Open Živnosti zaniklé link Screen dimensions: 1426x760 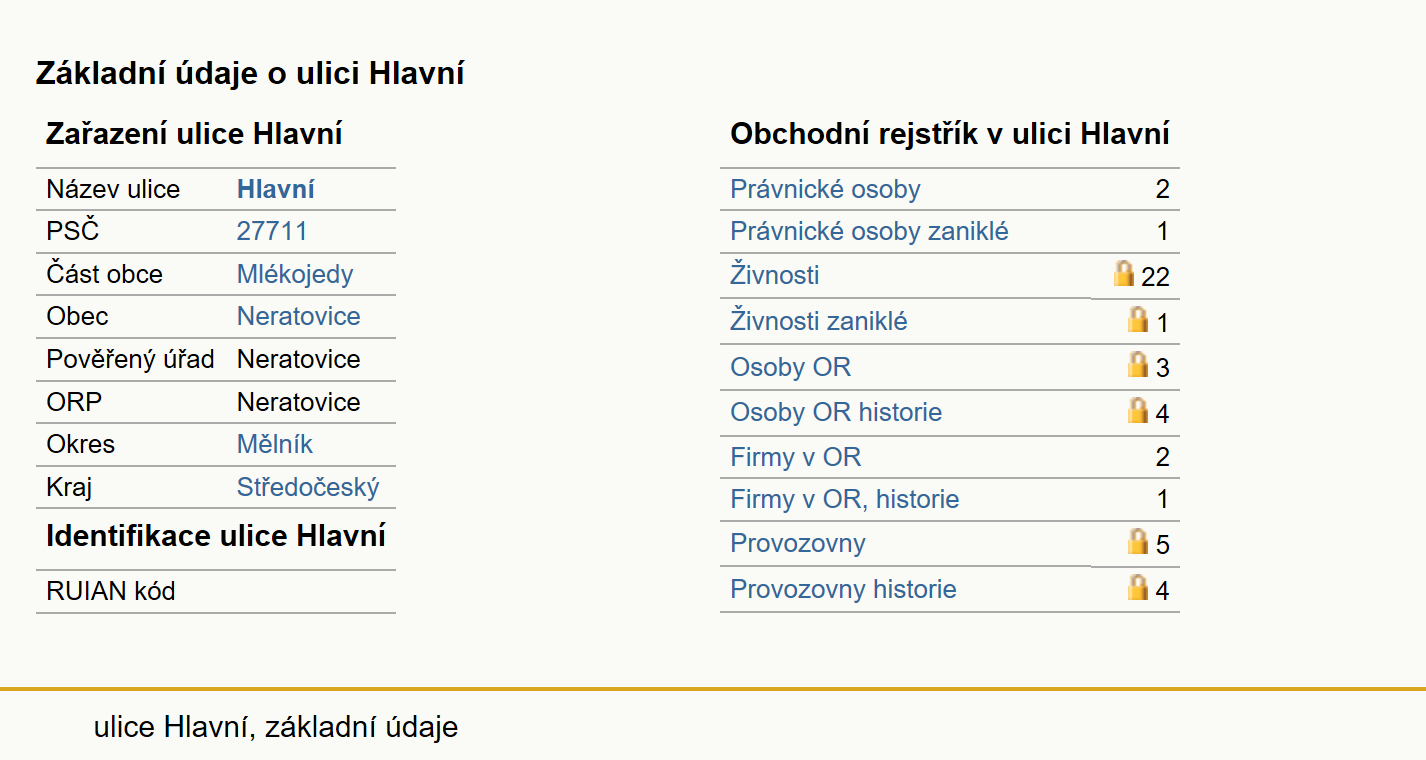click(x=819, y=321)
